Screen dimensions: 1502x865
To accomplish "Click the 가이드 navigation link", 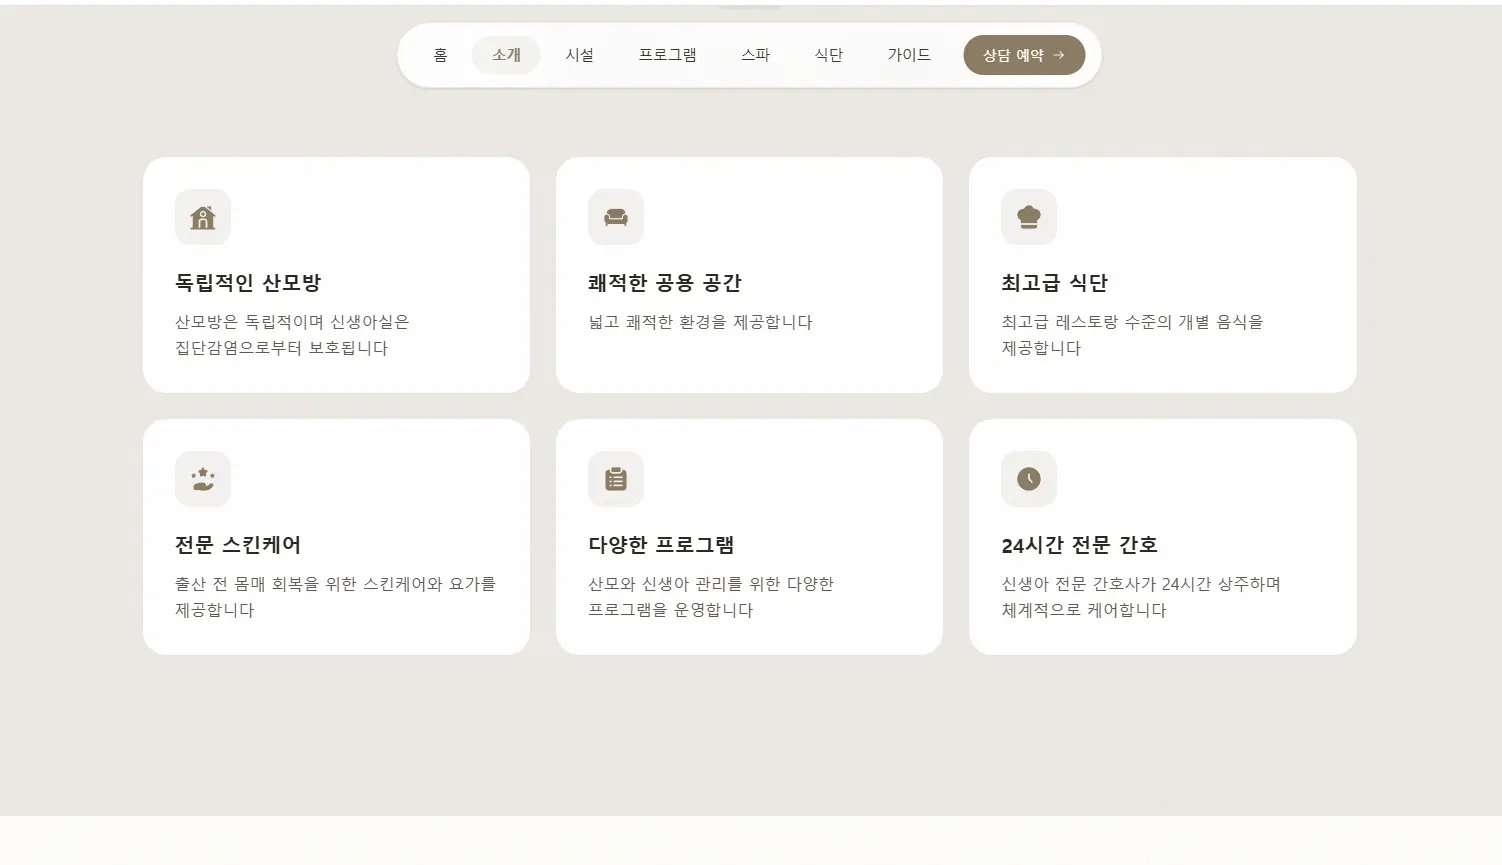I will pyautogui.click(x=908, y=55).
